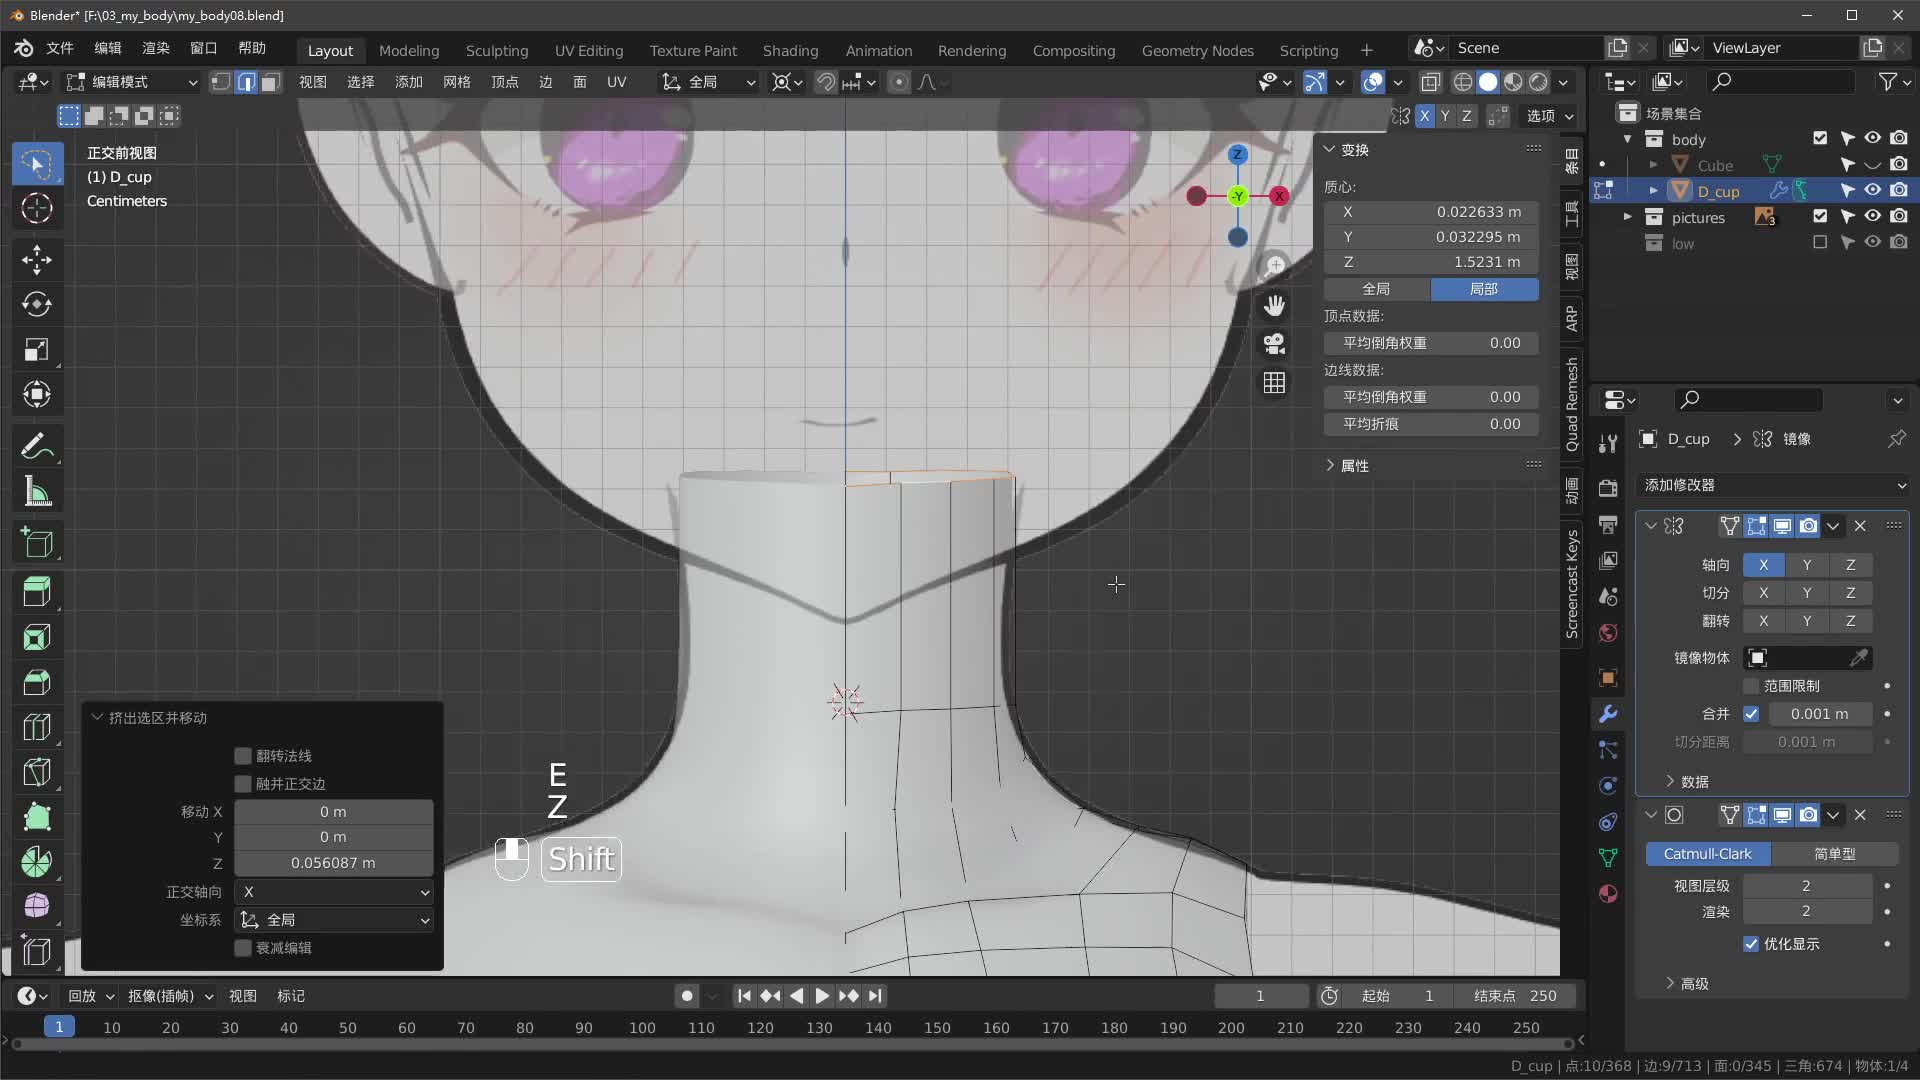Toggle camera view icon in viewport
The width and height of the screenshot is (1920, 1080).
tap(1274, 344)
